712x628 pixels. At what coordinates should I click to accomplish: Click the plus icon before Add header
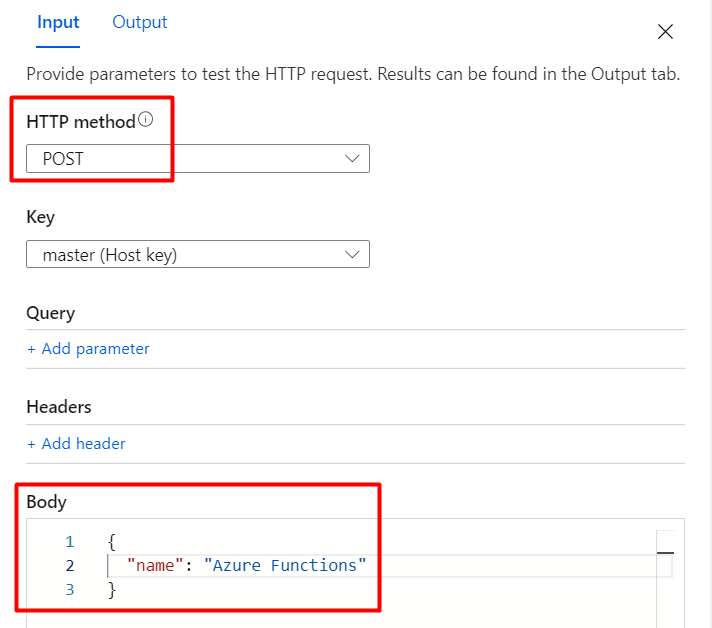pyautogui.click(x=31, y=443)
